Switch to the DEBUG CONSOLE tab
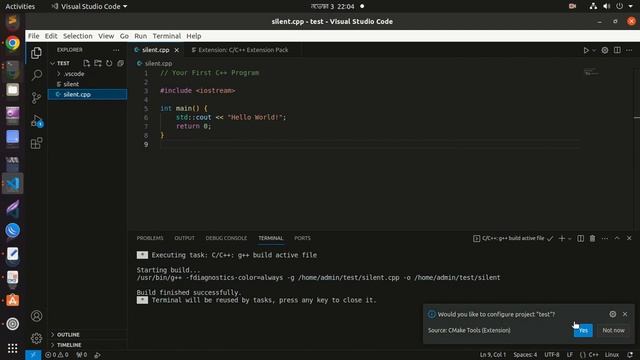The height and width of the screenshot is (360, 640). [x=226, y=238]
